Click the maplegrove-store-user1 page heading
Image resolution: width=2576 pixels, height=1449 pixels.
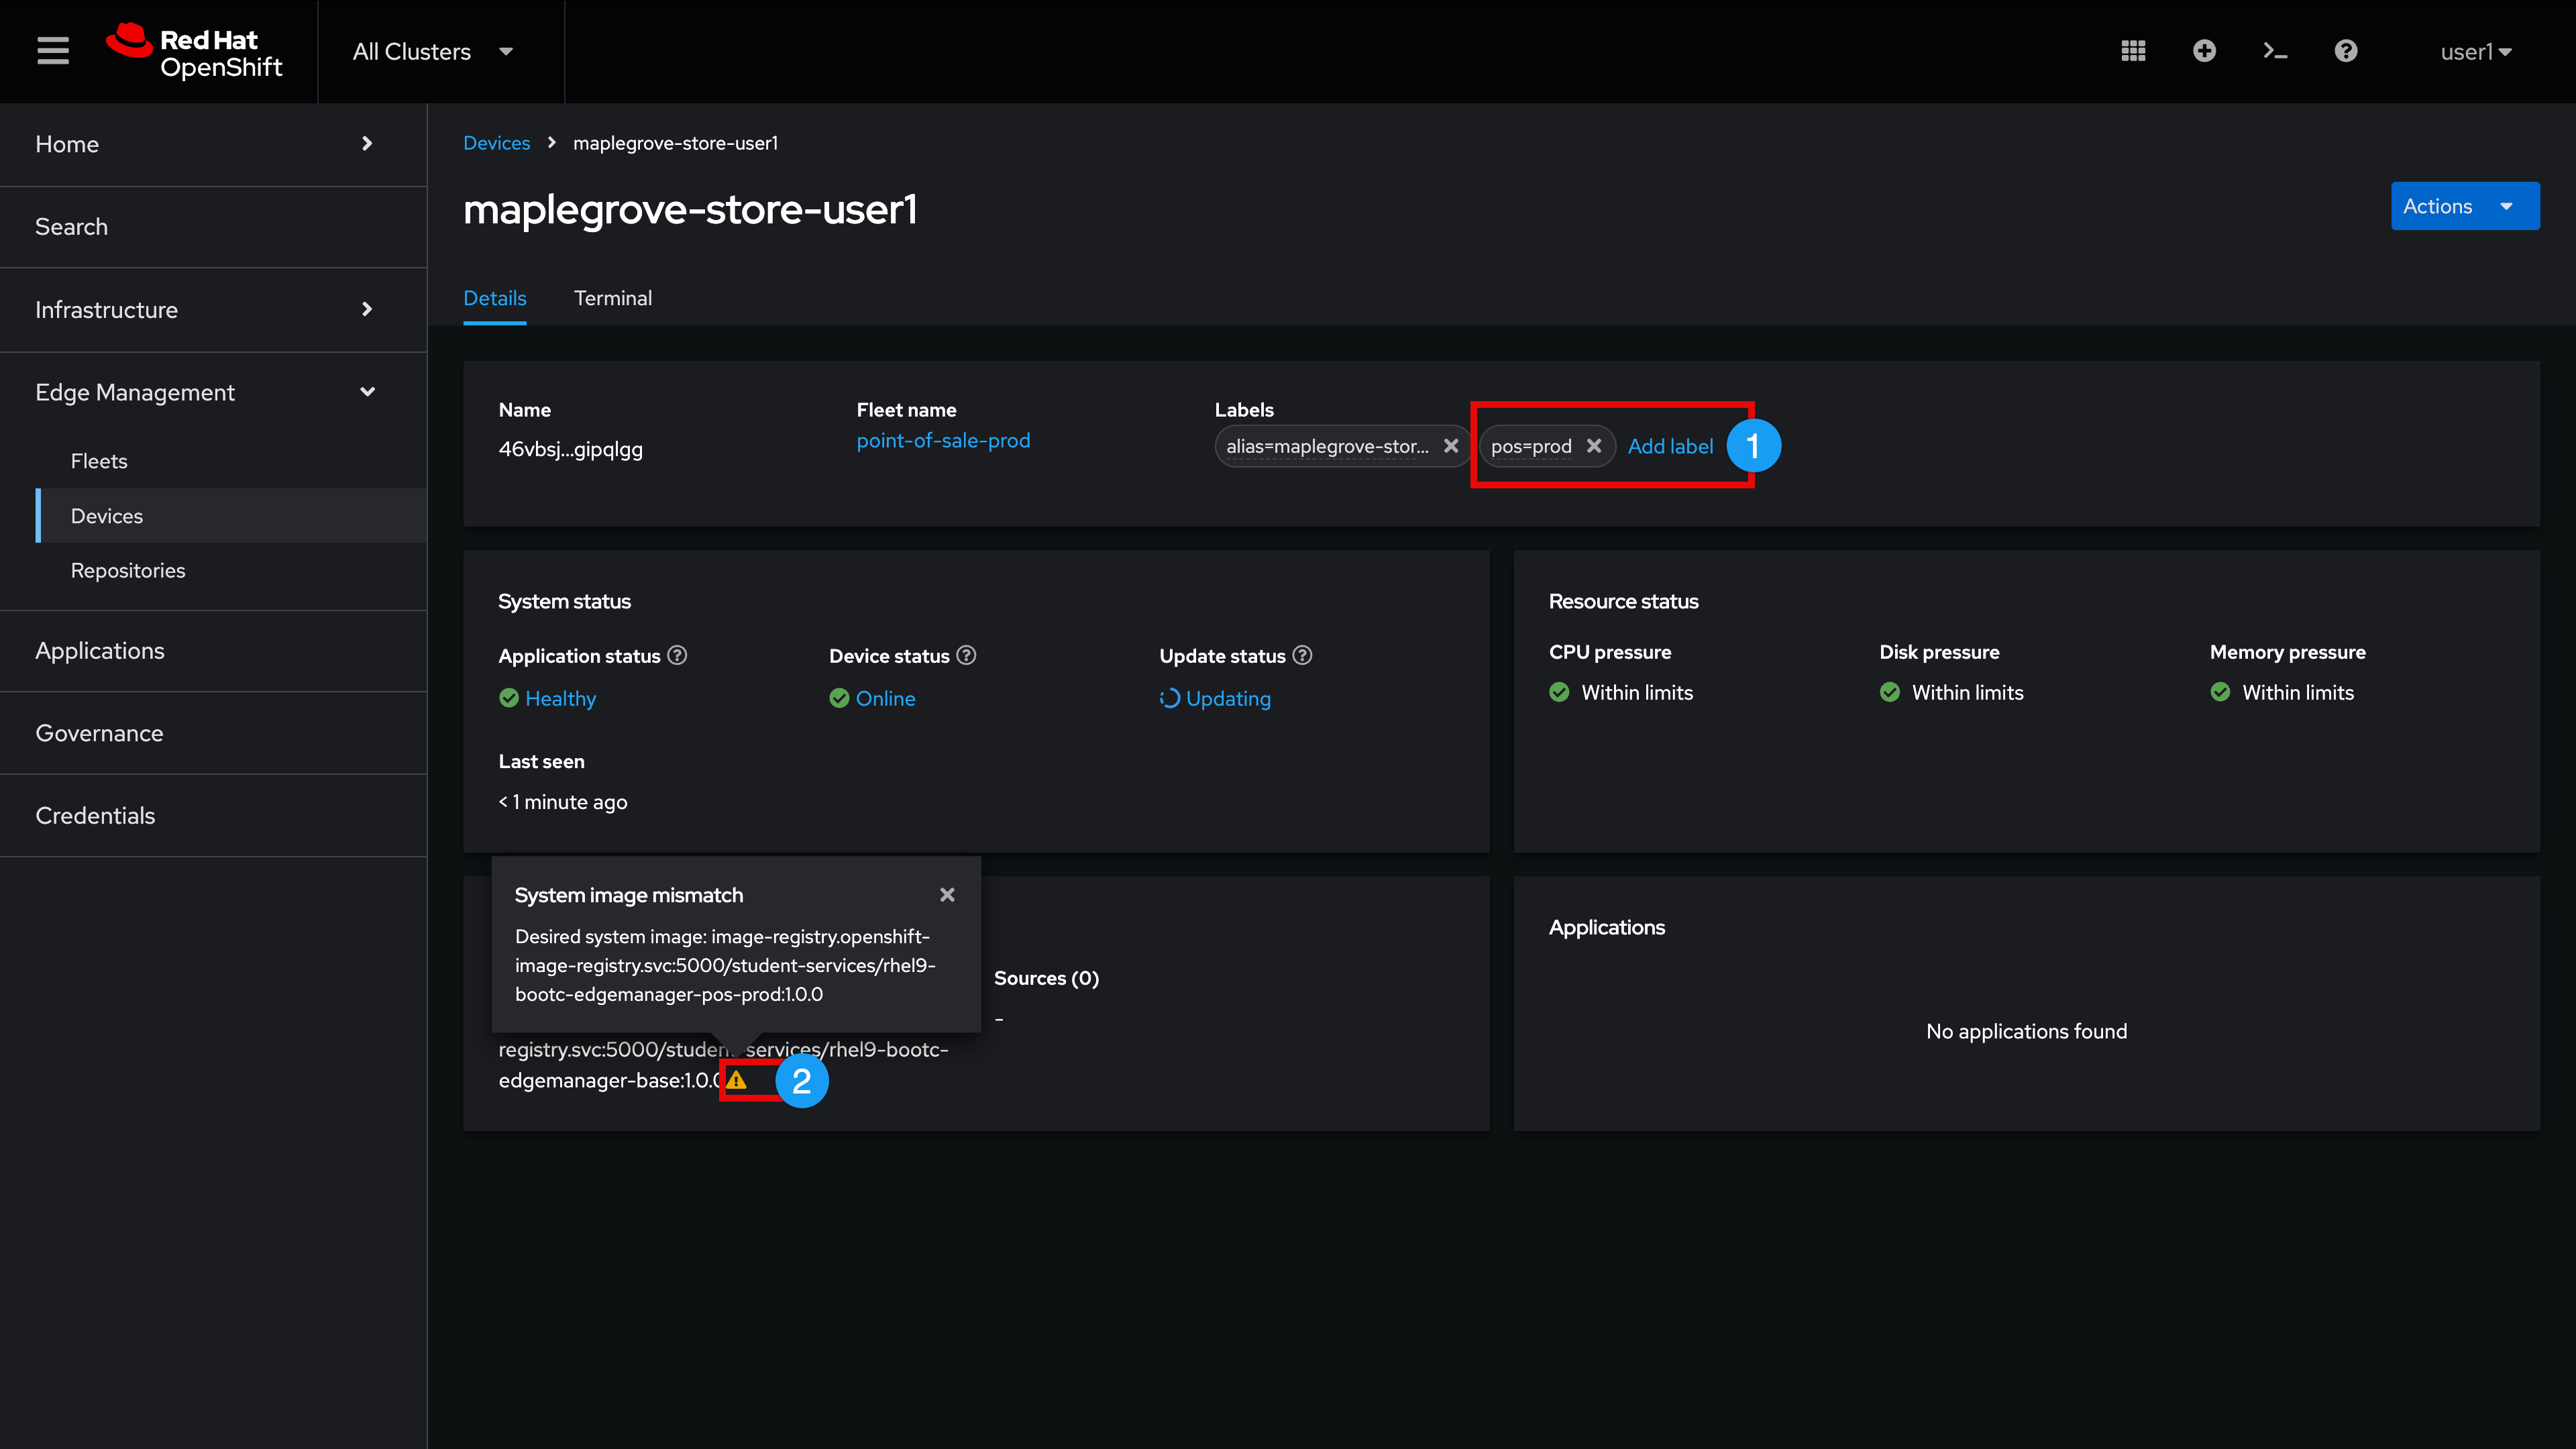[690, 209]
